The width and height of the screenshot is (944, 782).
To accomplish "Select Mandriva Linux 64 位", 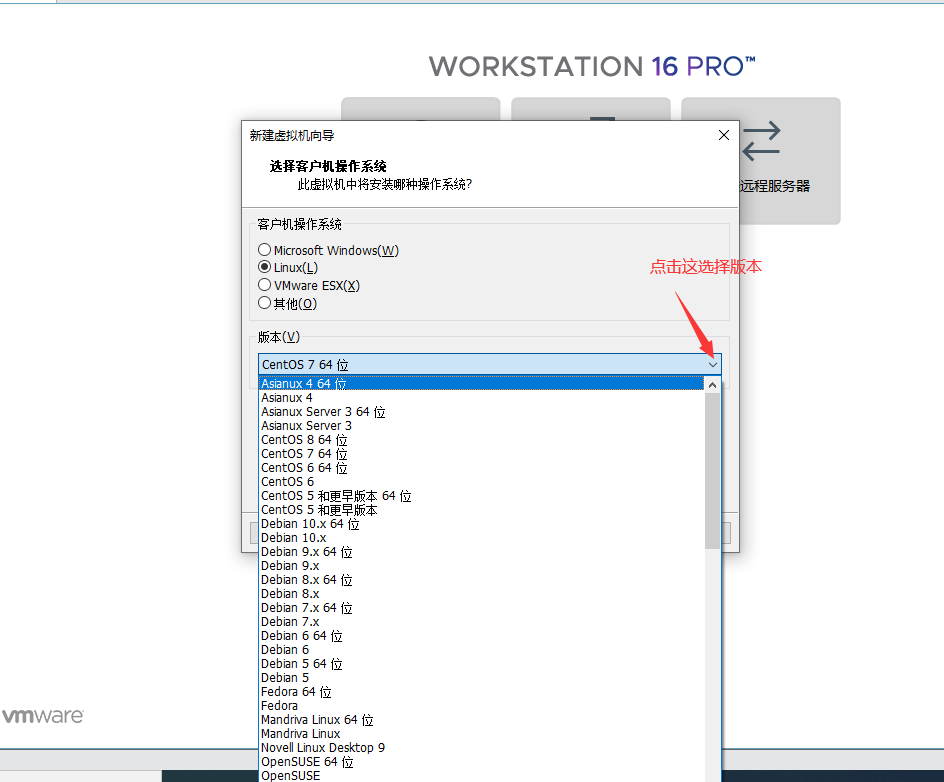I will coord(481,719).
